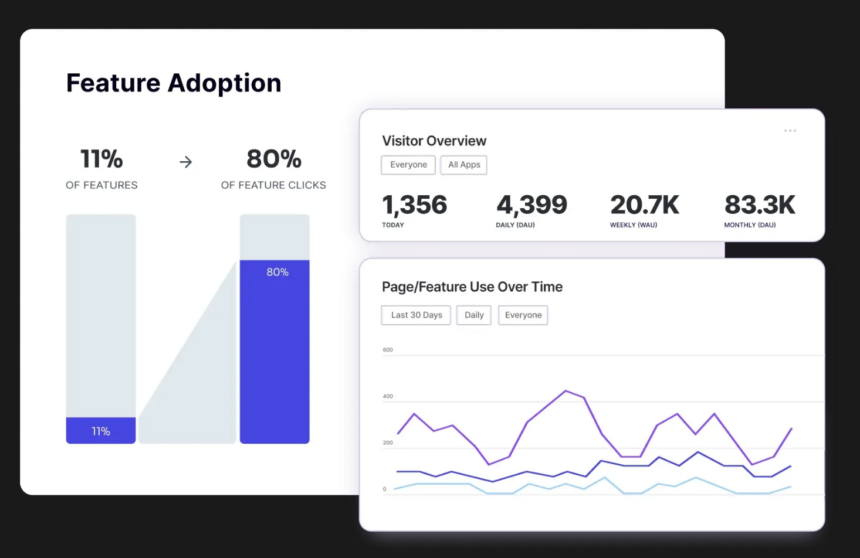Open the Visitor Overview three-dot options menu

pyautogui.click(x=790, y=131)
